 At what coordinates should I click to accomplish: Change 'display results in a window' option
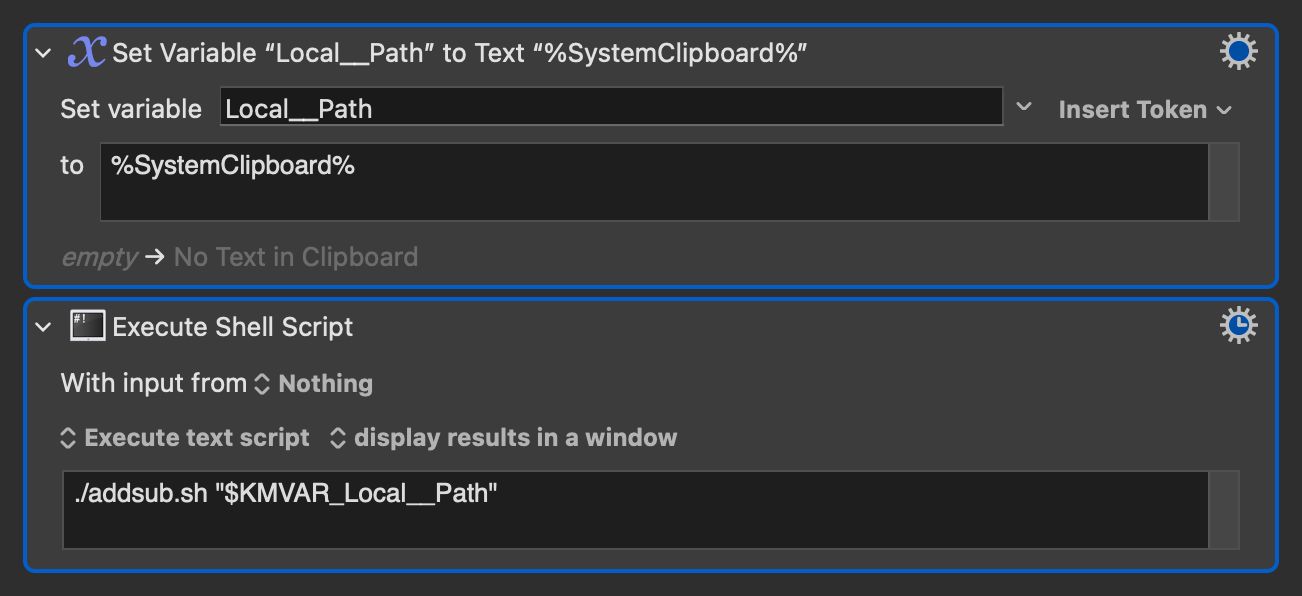coord(504,438)
